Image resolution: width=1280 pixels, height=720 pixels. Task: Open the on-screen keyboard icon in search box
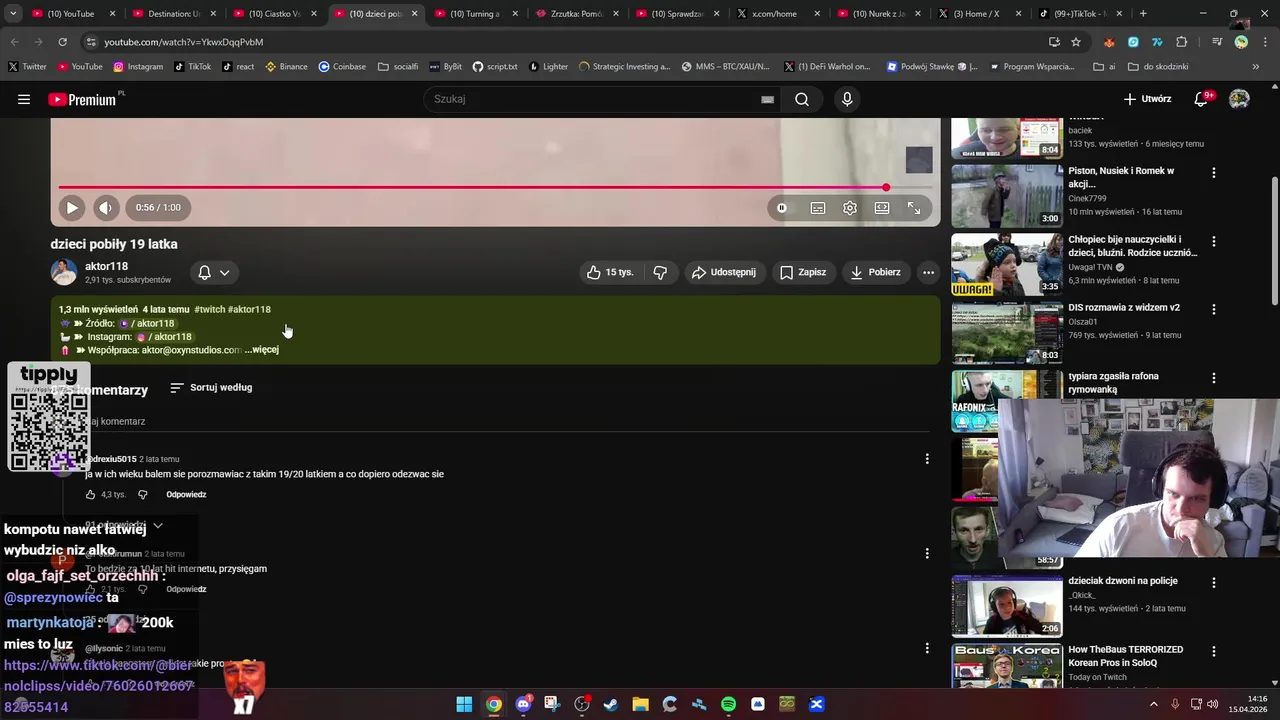click(x=767, y=99)
